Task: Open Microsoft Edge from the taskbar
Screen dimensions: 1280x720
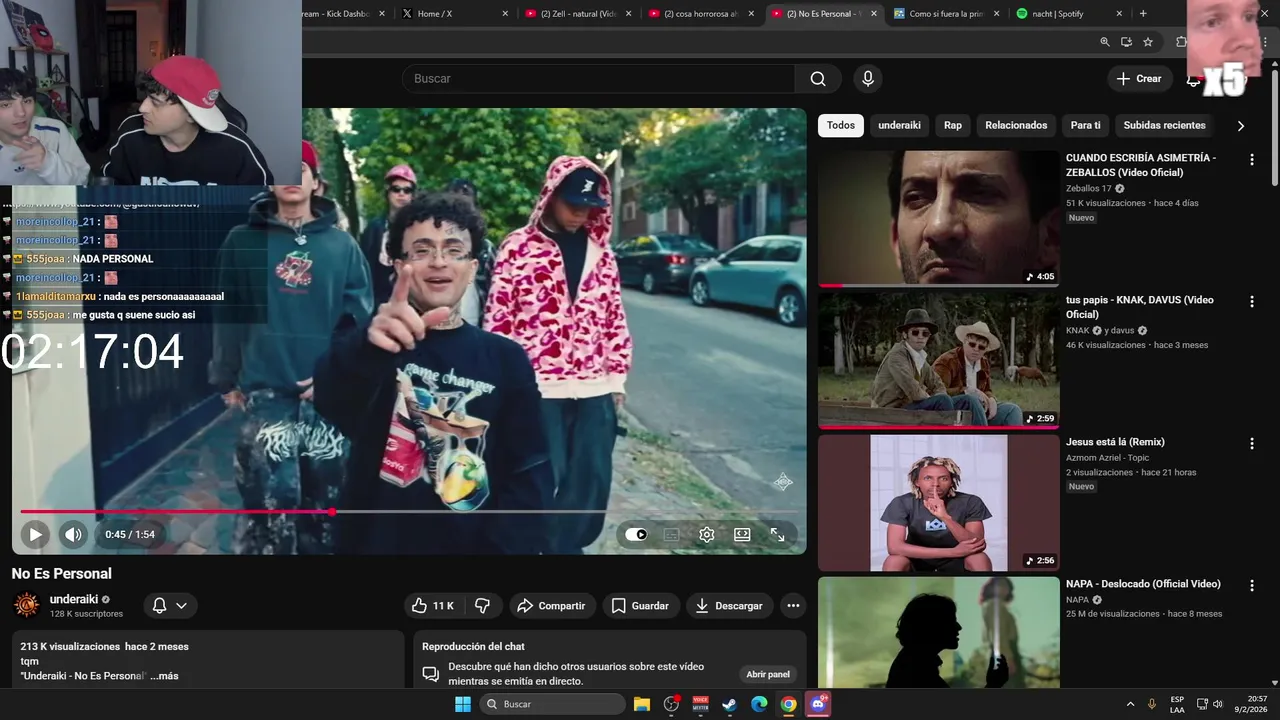Action: coord(759,704)
